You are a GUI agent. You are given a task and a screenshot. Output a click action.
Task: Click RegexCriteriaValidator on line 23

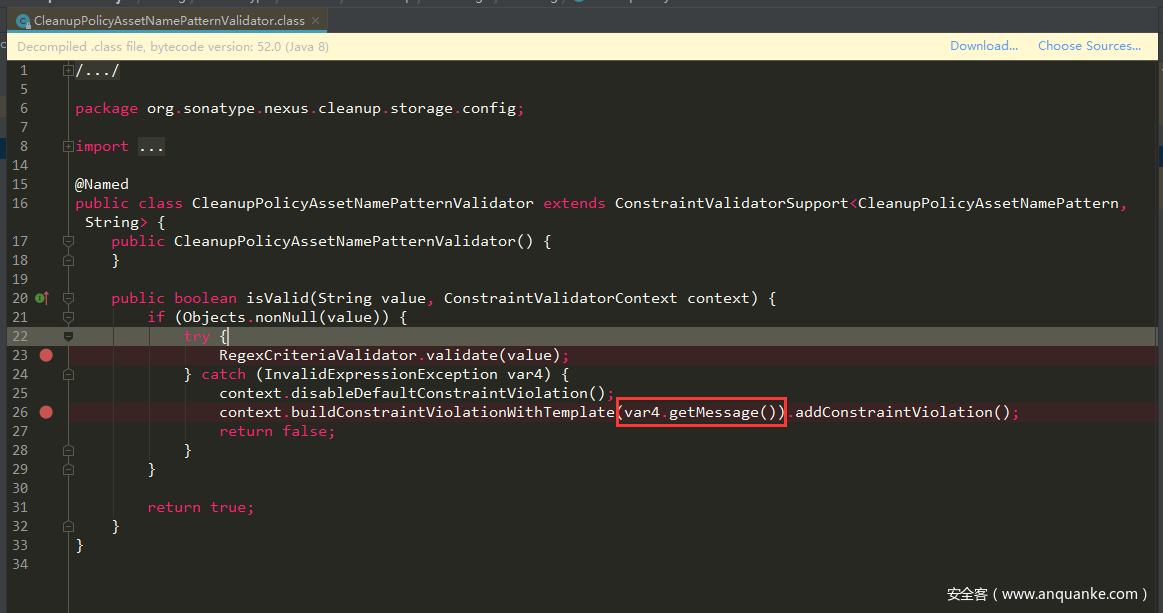tap(317, 355)
